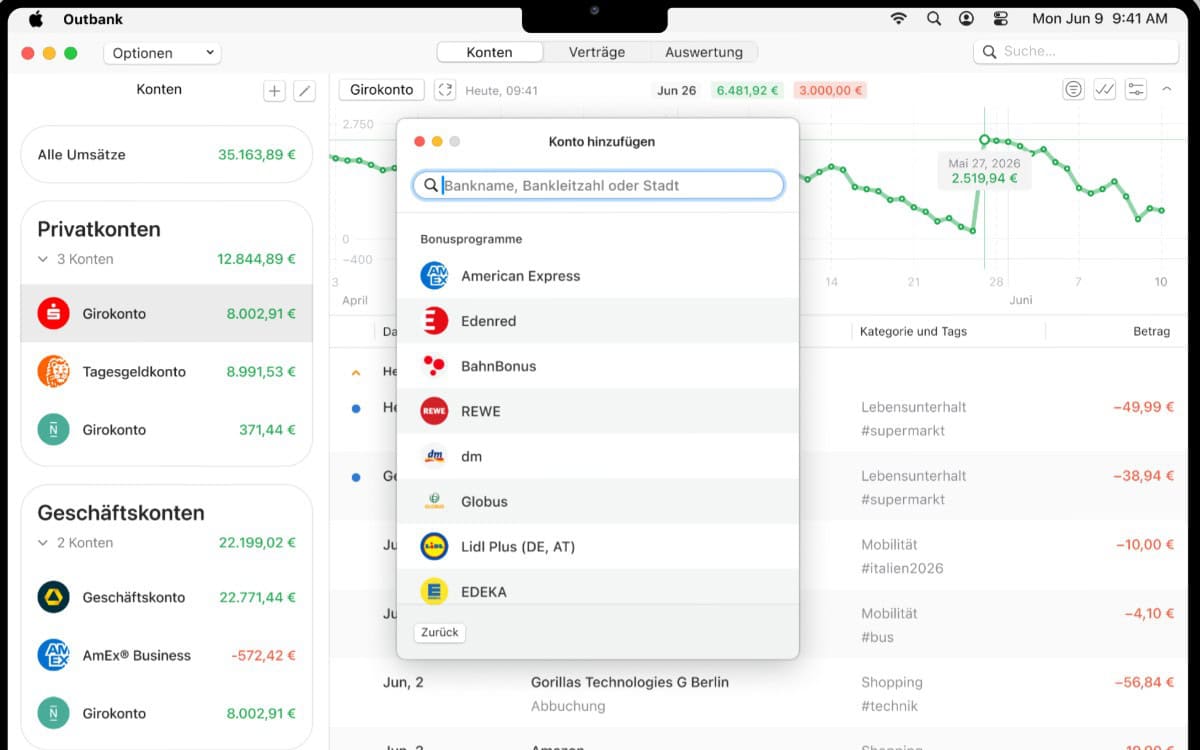Switch to the Konten tab
This screenshot has height=750, width=1200.
[x=490, y=52]
